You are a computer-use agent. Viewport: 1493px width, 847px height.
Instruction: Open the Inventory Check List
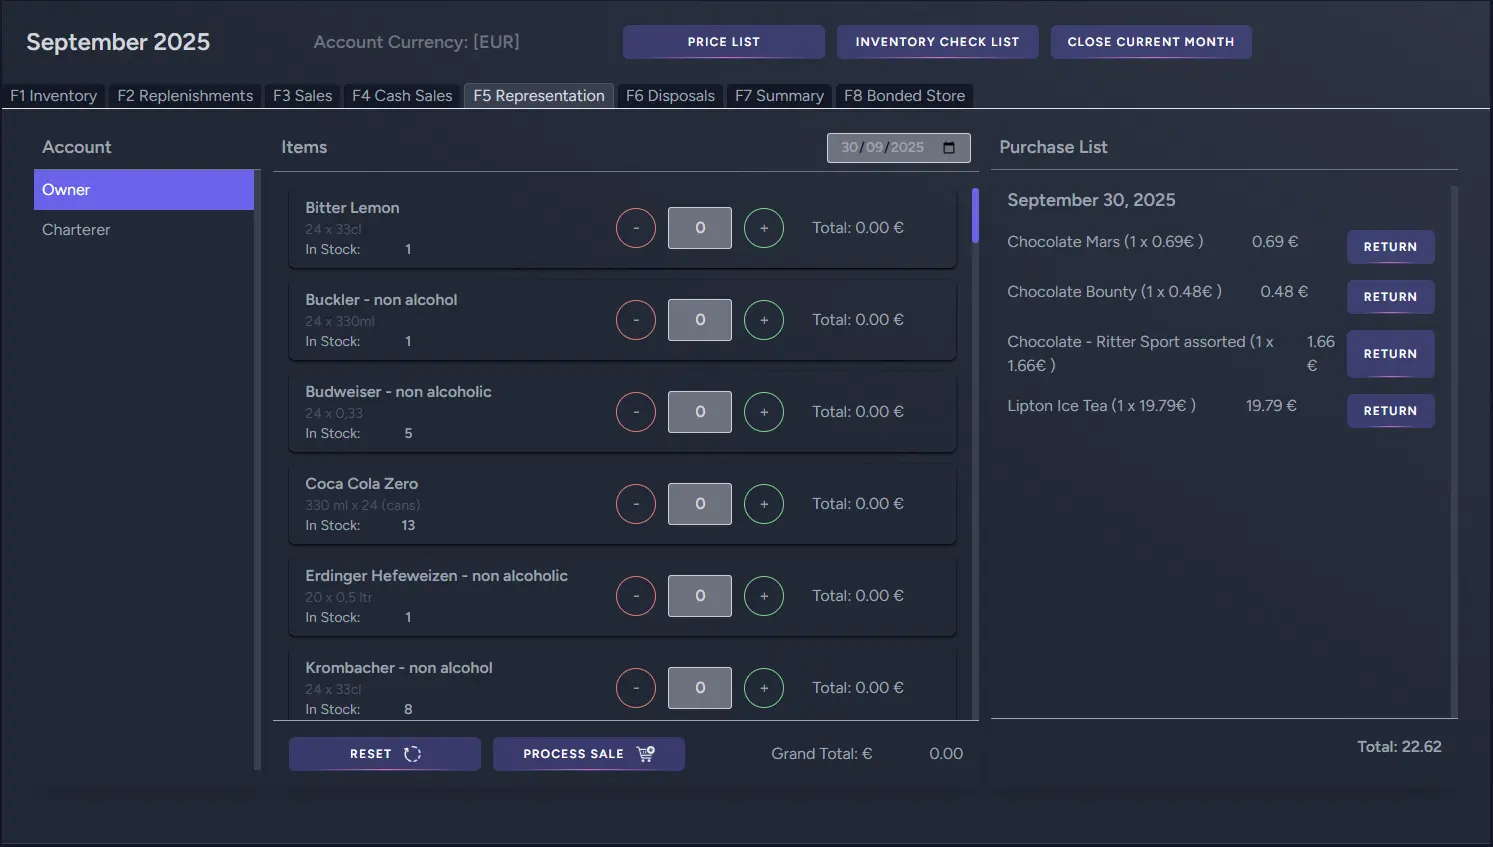click(937, 42)
